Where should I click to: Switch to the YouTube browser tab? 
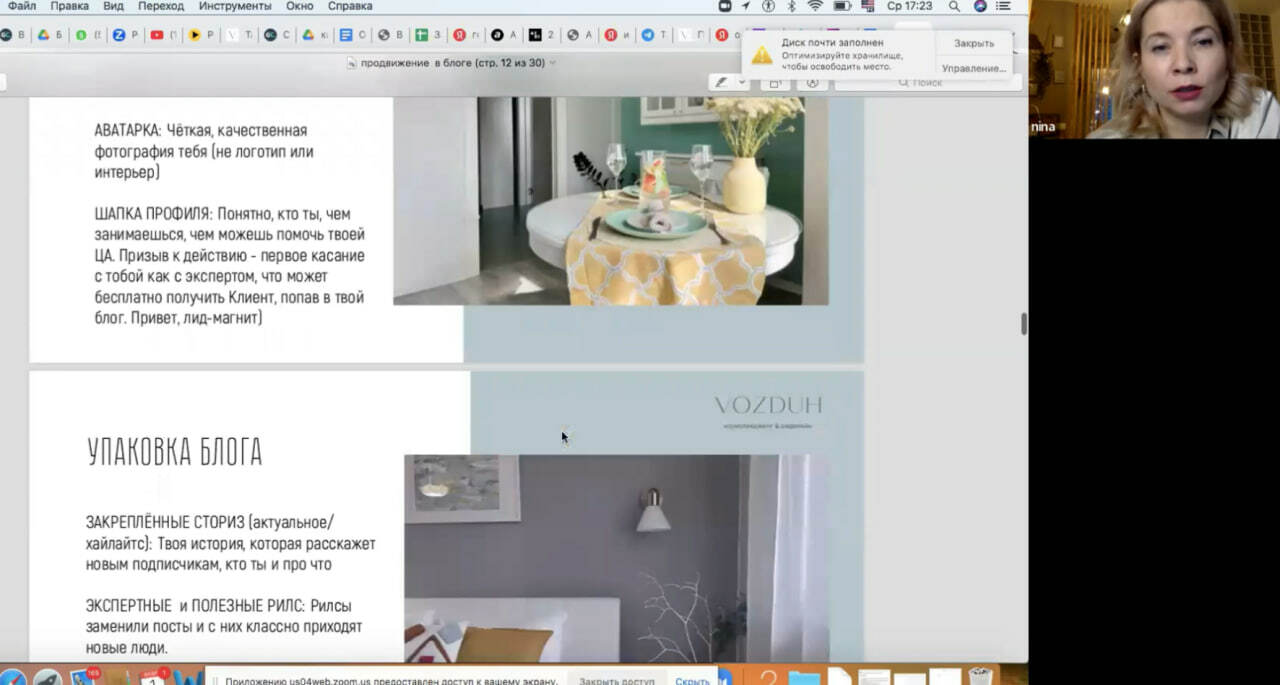tap(157, 35)
